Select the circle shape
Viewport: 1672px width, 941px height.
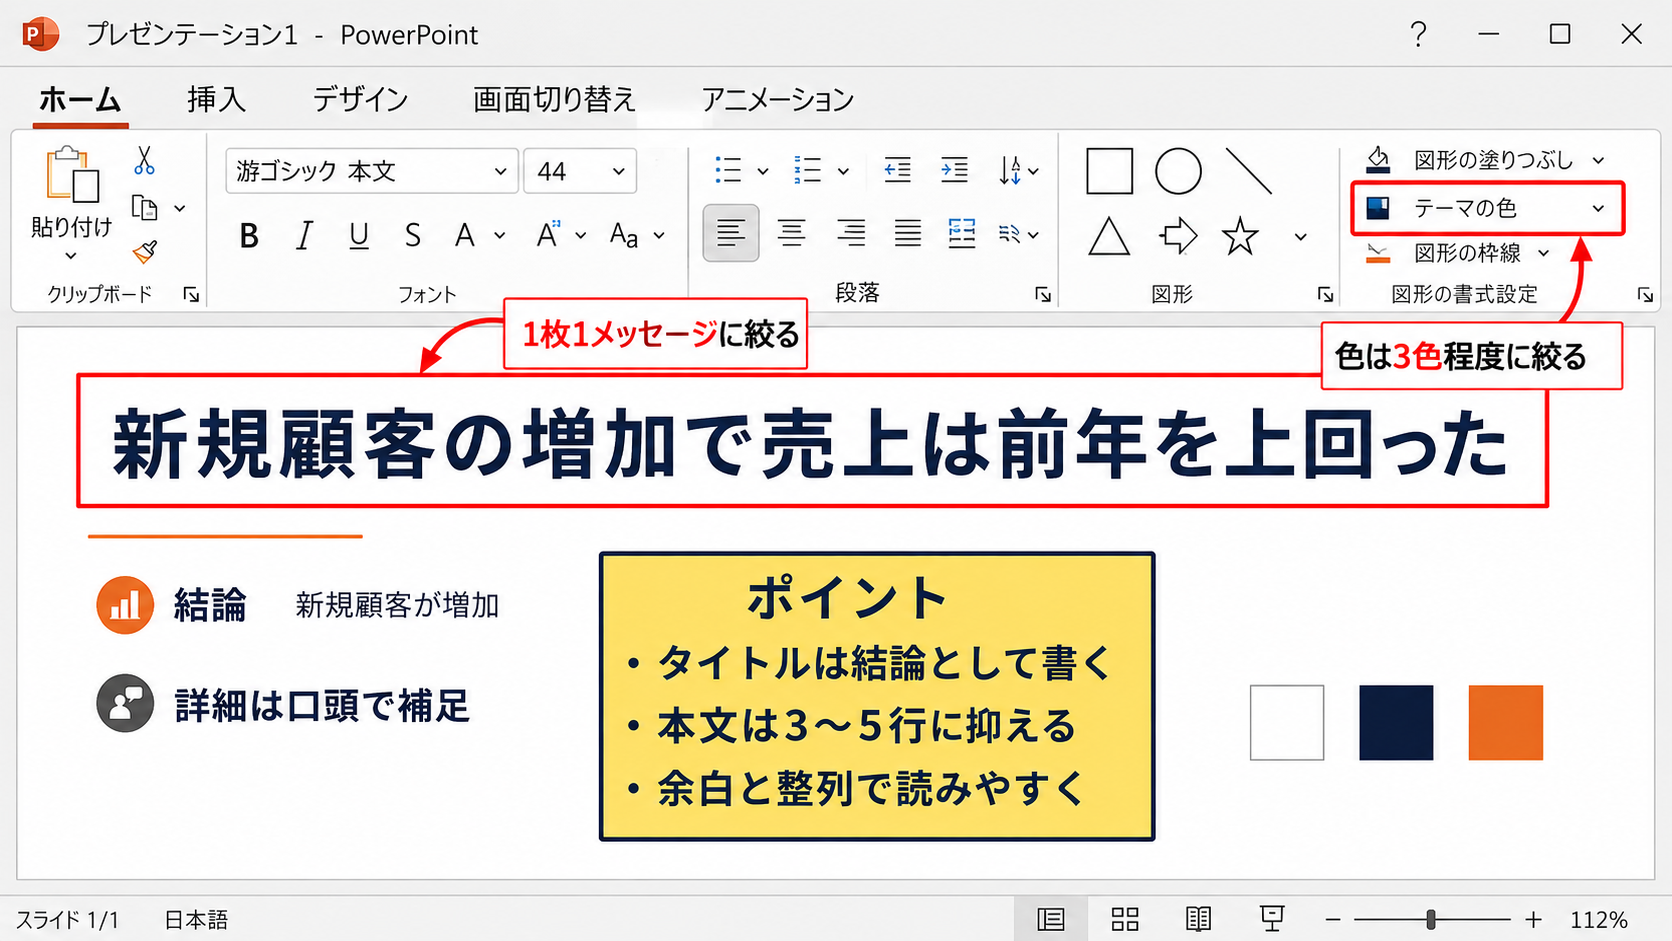(x=1178, y=171)
